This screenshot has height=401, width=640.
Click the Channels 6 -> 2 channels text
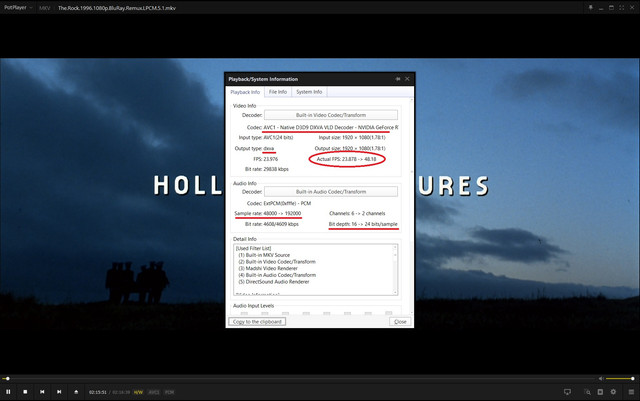357,214
